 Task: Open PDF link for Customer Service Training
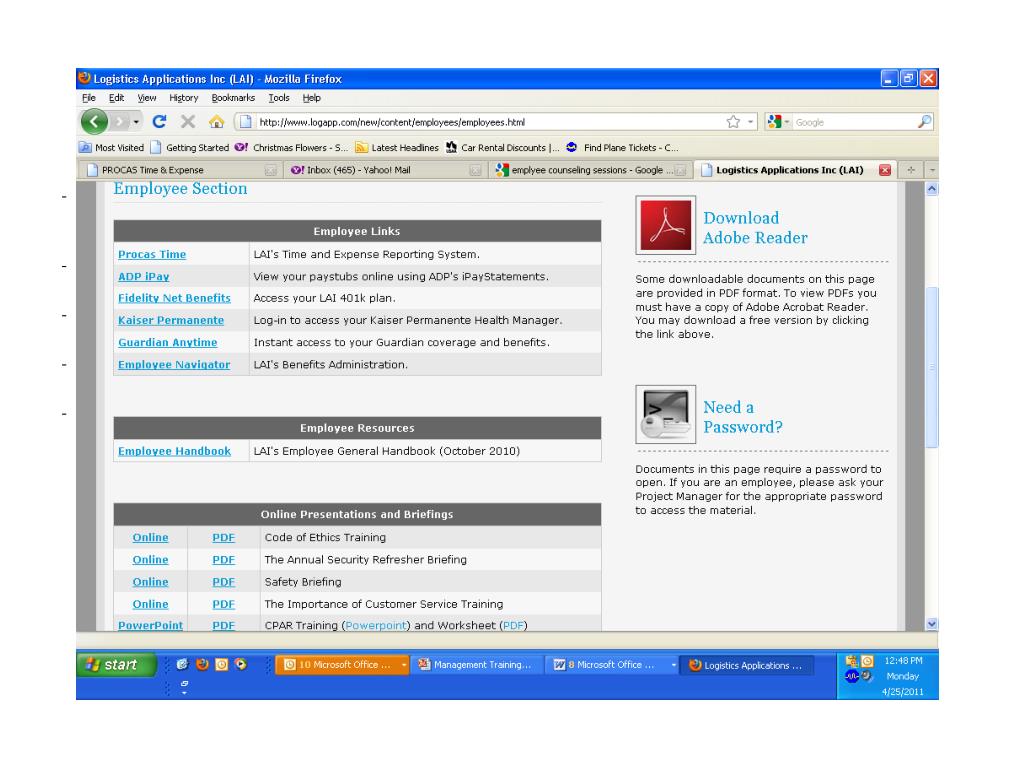[x=223, y=605]
